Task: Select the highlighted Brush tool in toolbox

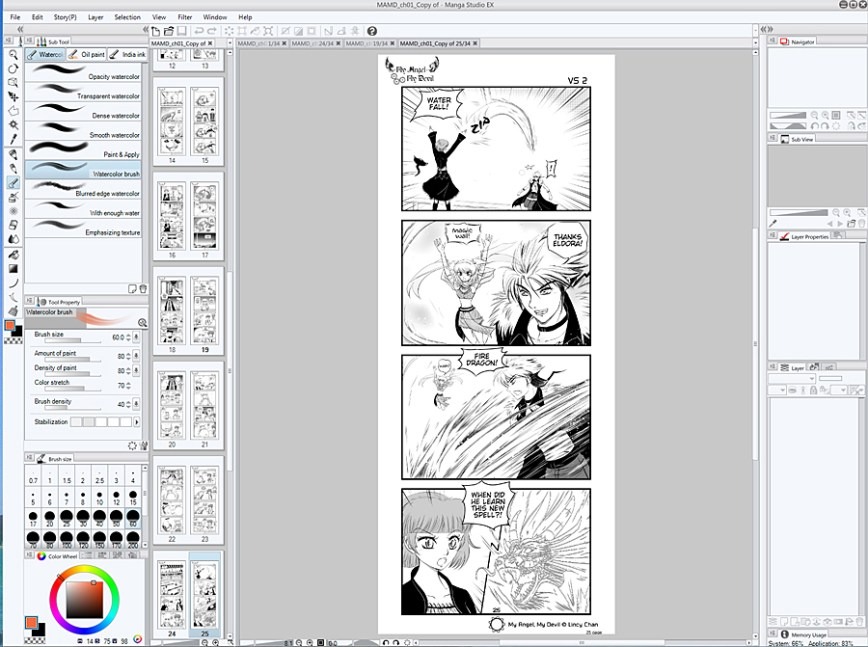Action: [13, 183]
